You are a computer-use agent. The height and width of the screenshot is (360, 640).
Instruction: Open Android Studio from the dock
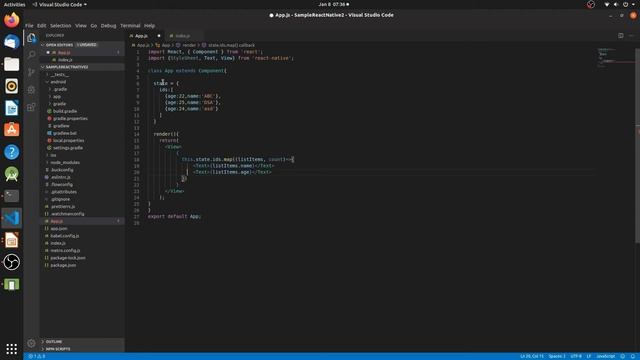[x=11, y=174]
